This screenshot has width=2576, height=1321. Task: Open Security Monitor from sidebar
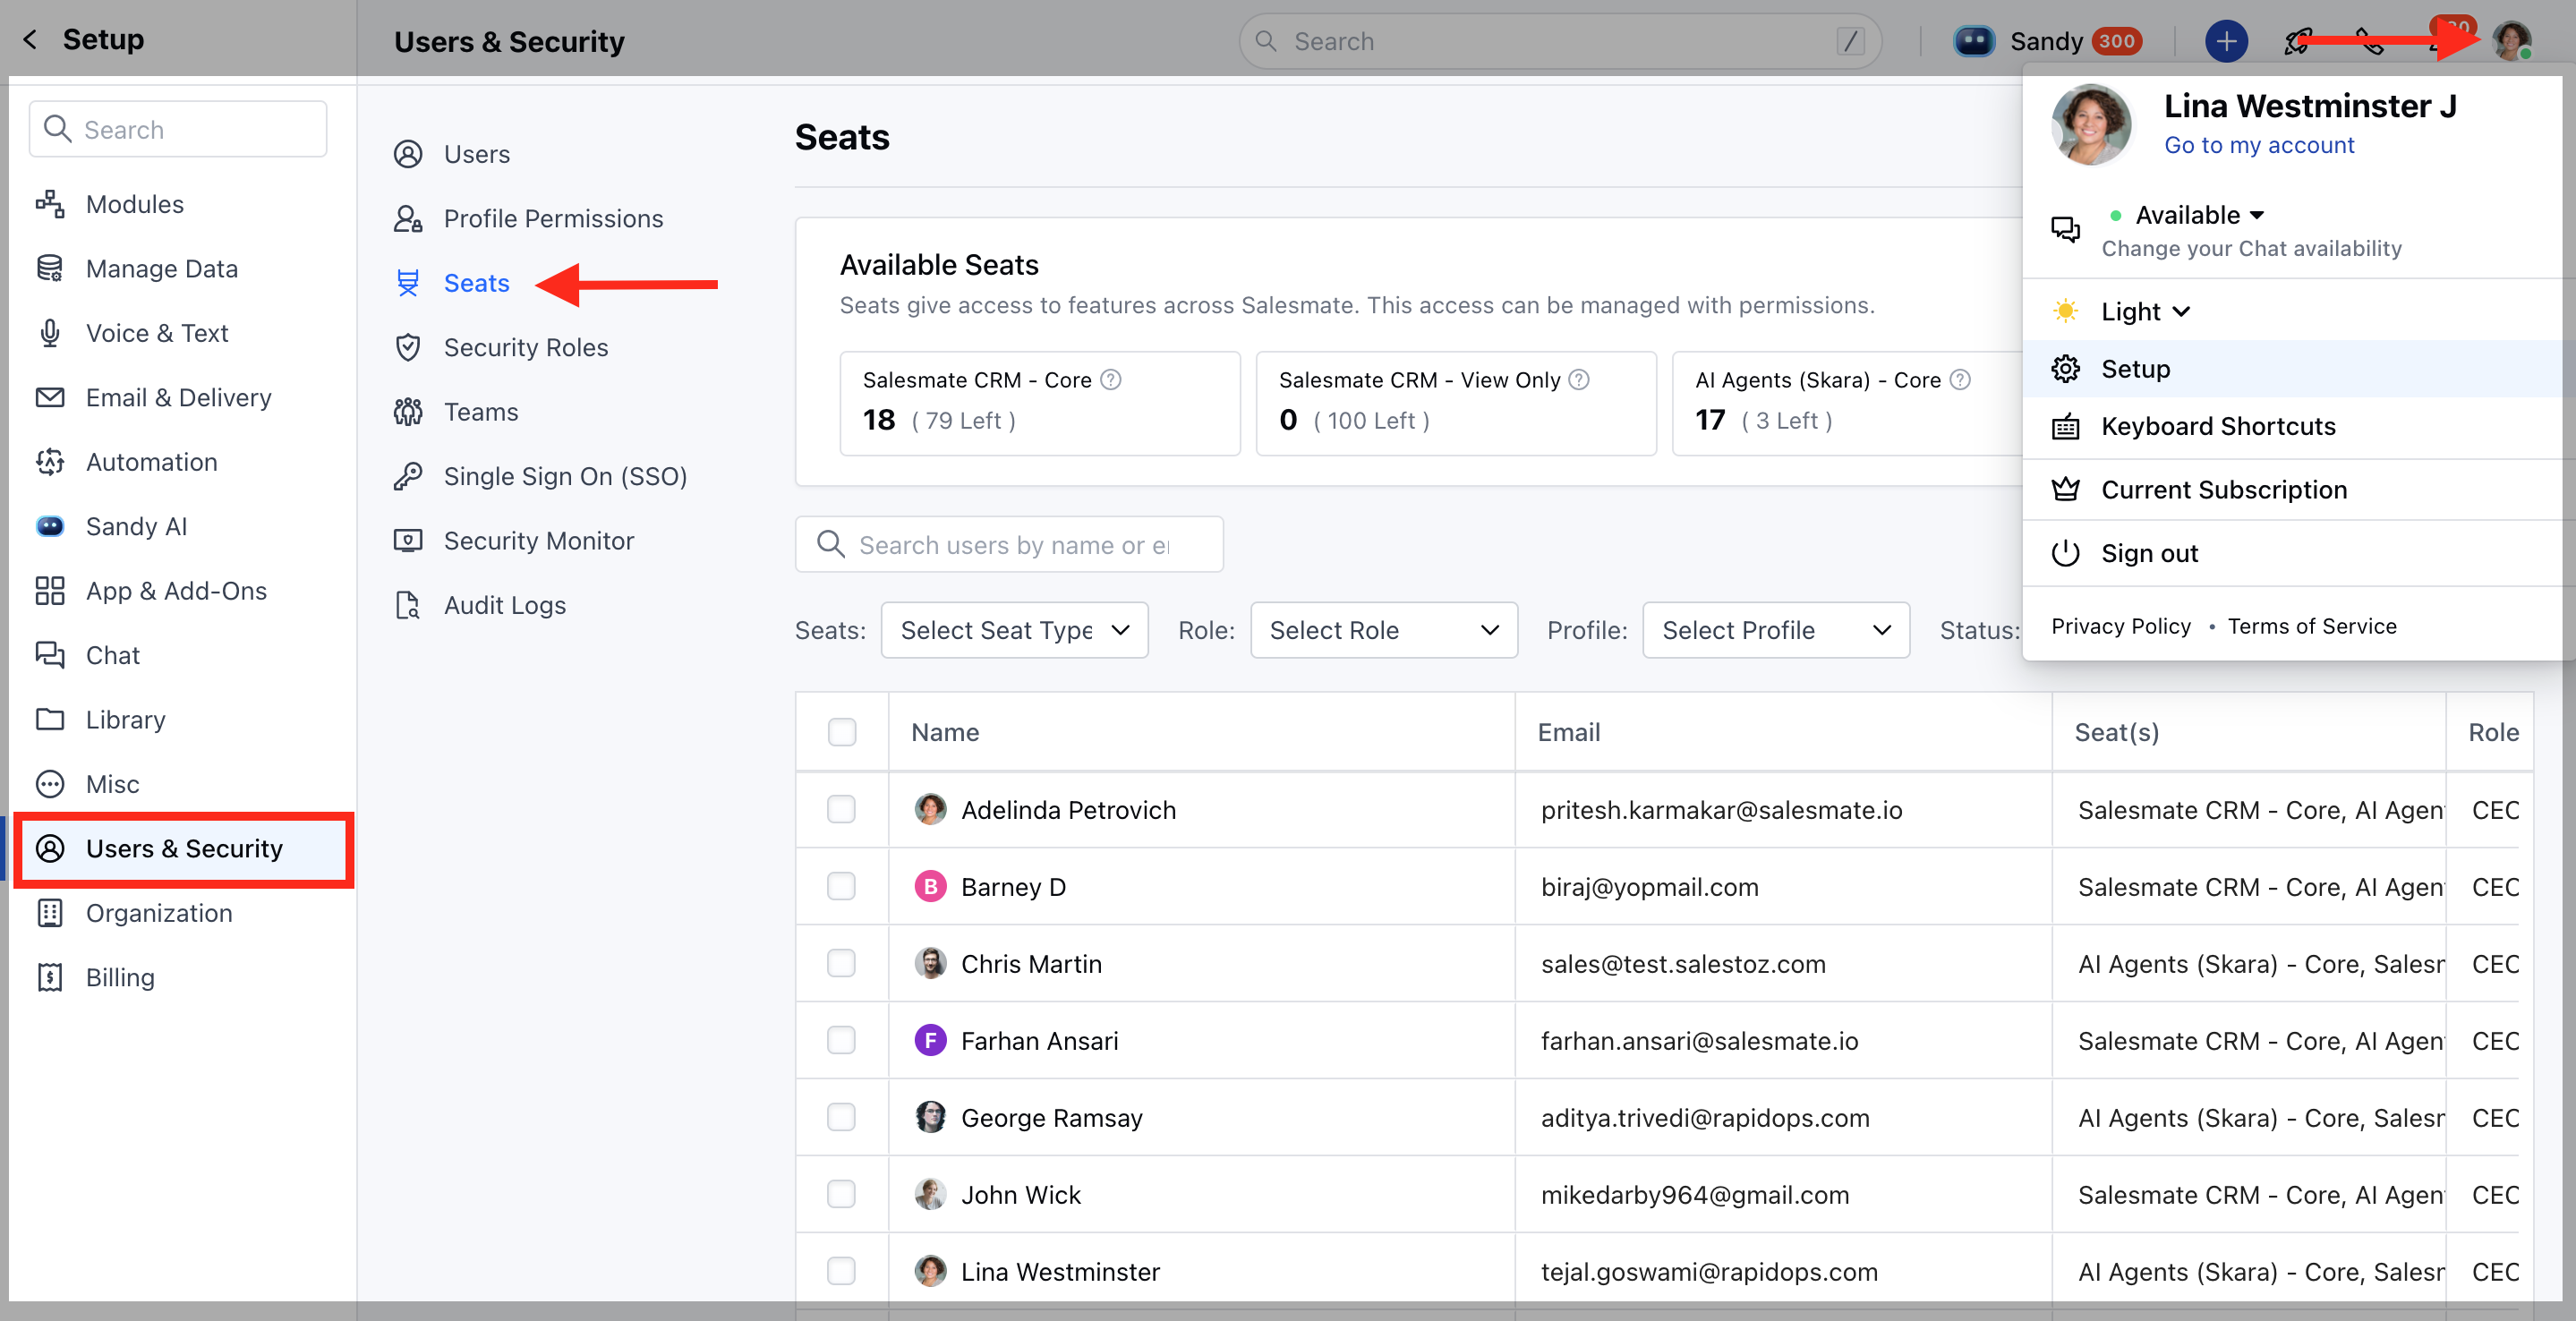538,541
